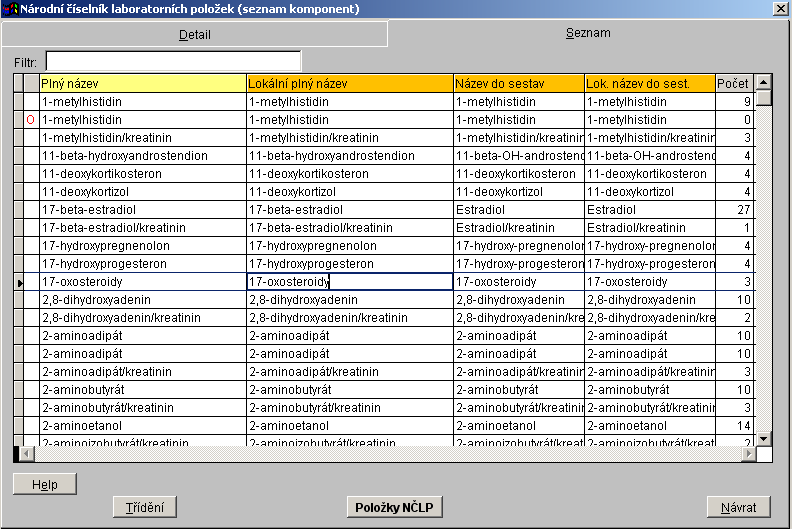
Task: Click the current row arrow indicator
Action: (x=18, y=283)
